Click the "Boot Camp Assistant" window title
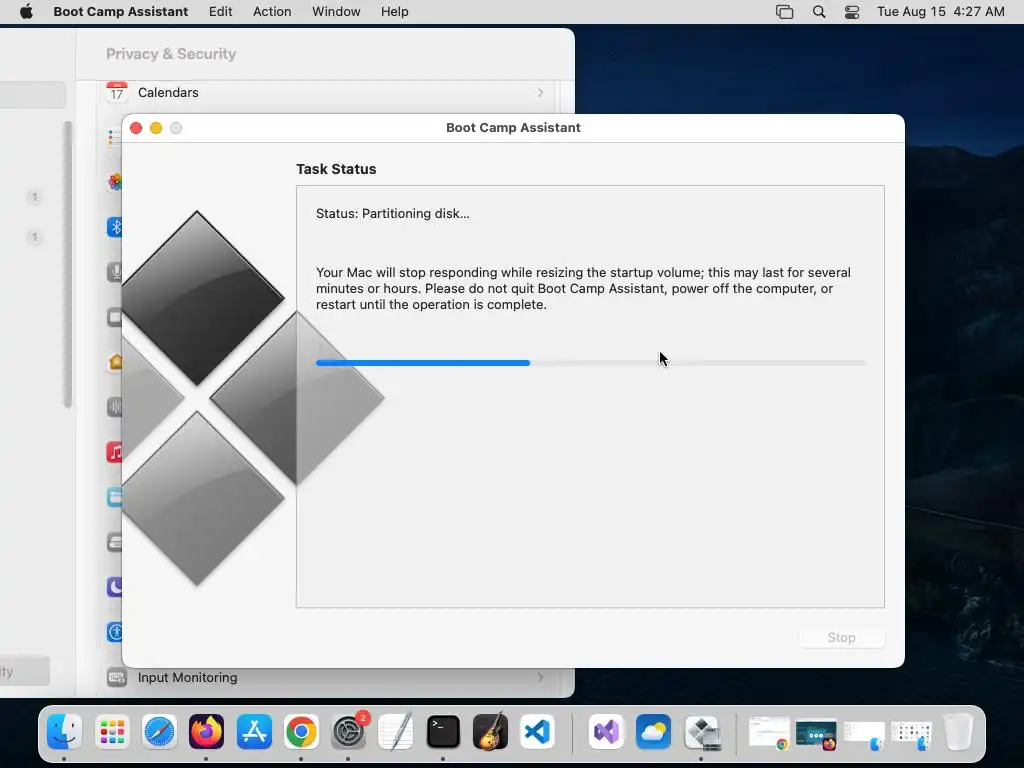This screenshot has height=768, width=1024. tap(513, 127)
